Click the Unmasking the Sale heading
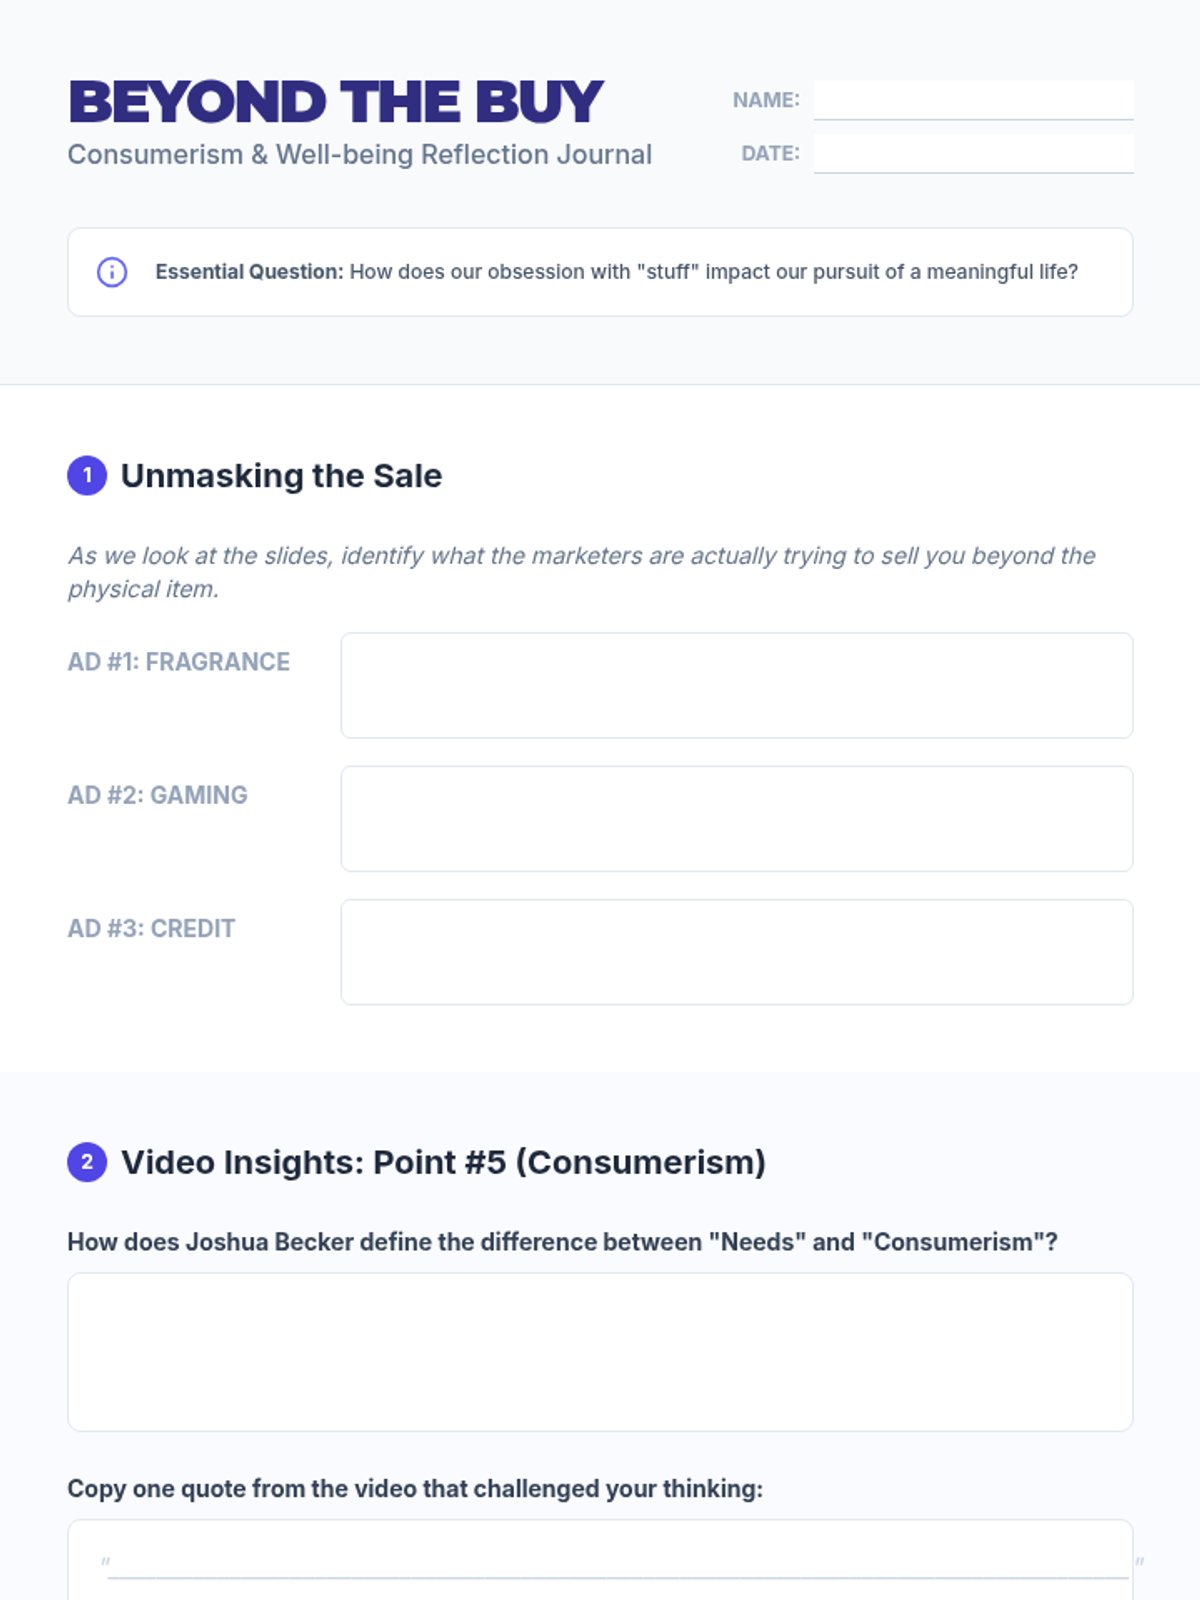 [x=281, y=476]
